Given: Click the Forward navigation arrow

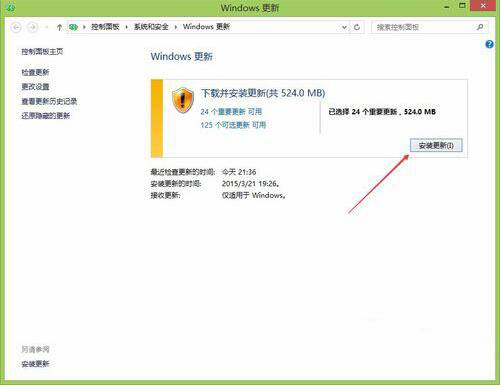Looking at the screenshot, I should (x=32, y=27).
